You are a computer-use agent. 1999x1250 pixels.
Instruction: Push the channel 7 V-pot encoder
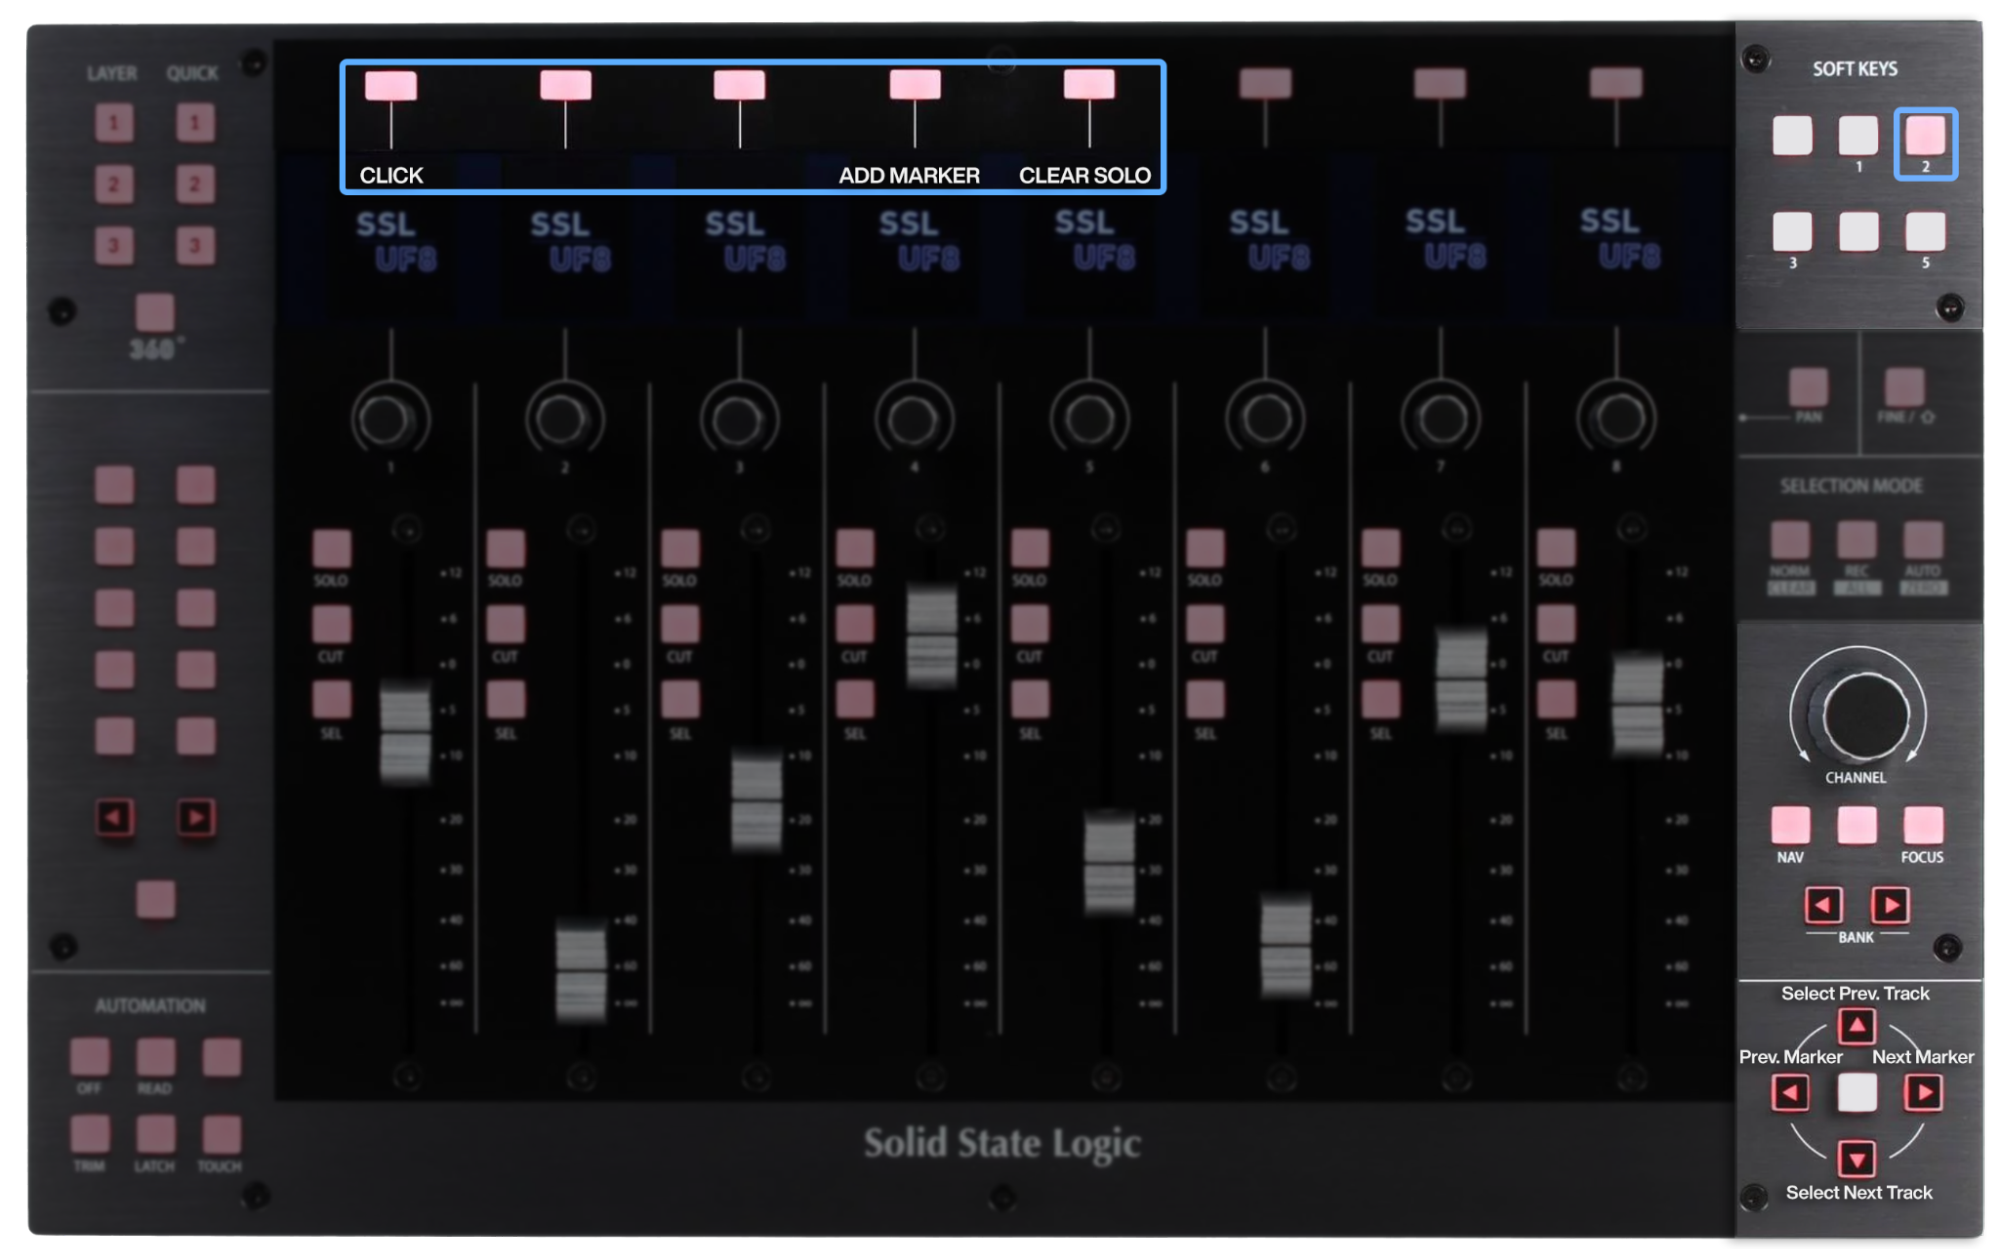coord(1441,420)
